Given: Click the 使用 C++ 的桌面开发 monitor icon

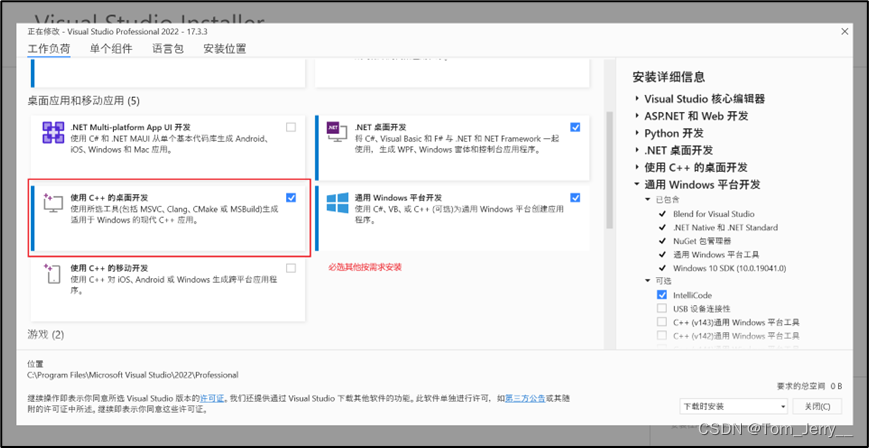Looking at the screenshot, I should coord(54,203).
